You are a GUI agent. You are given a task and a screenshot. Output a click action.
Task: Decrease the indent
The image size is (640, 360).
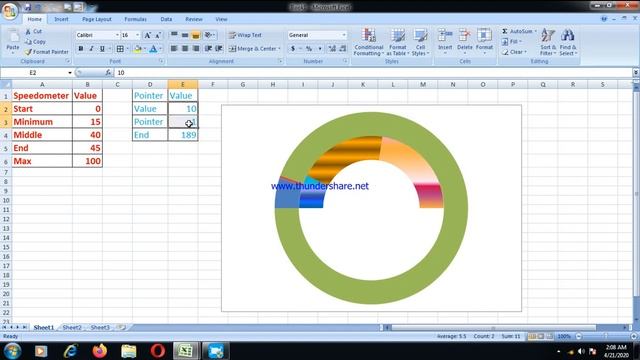tap(208, 49)
